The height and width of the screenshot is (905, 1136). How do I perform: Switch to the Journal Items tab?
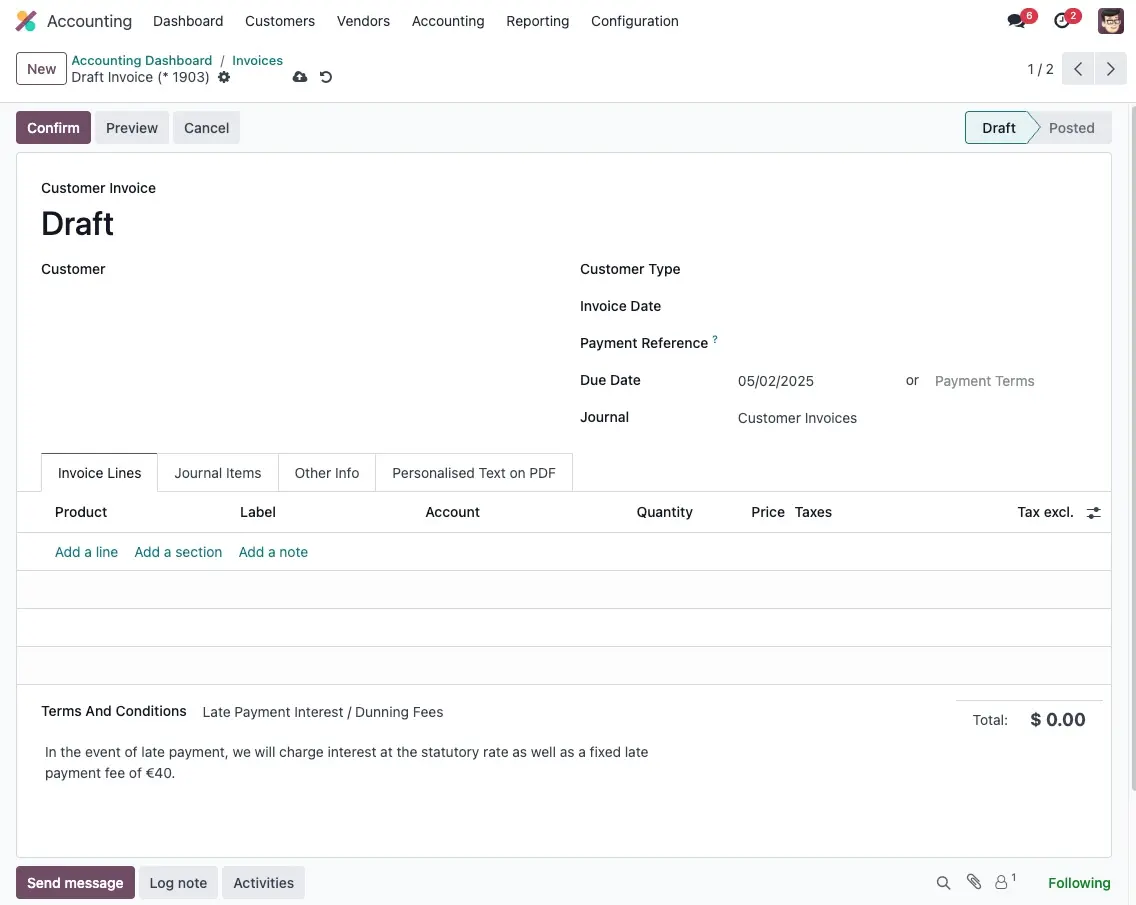point(217,473)
